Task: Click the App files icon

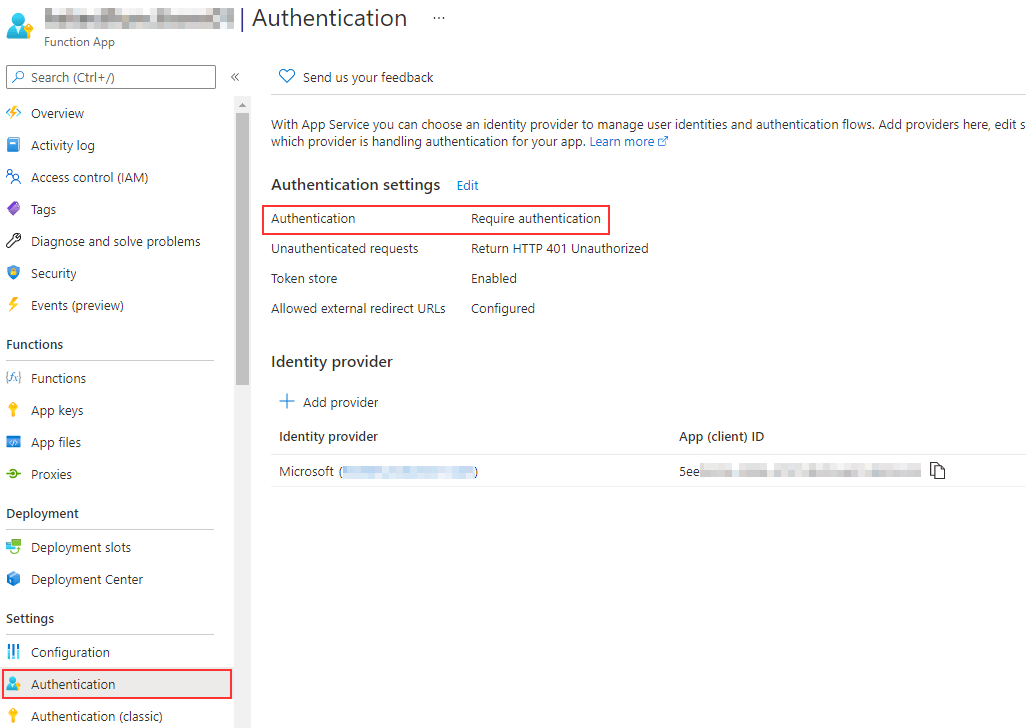Action: [13, 442]
